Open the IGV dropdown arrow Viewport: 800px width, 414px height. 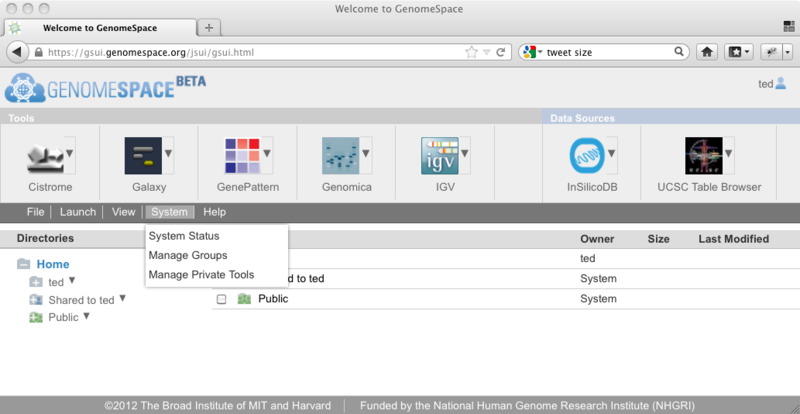click(x=465, y=153)
